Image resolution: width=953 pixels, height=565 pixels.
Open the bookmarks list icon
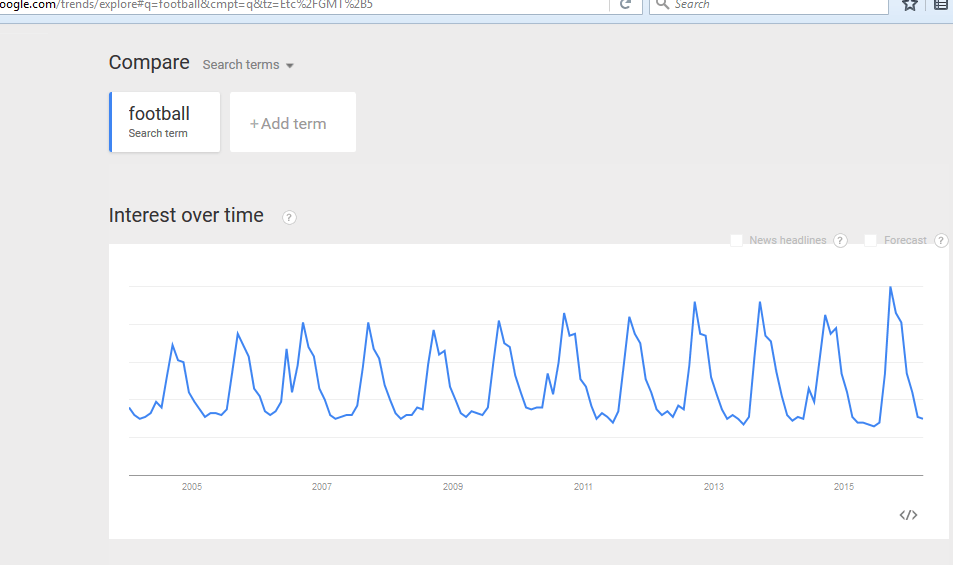(x=941, y=5)
